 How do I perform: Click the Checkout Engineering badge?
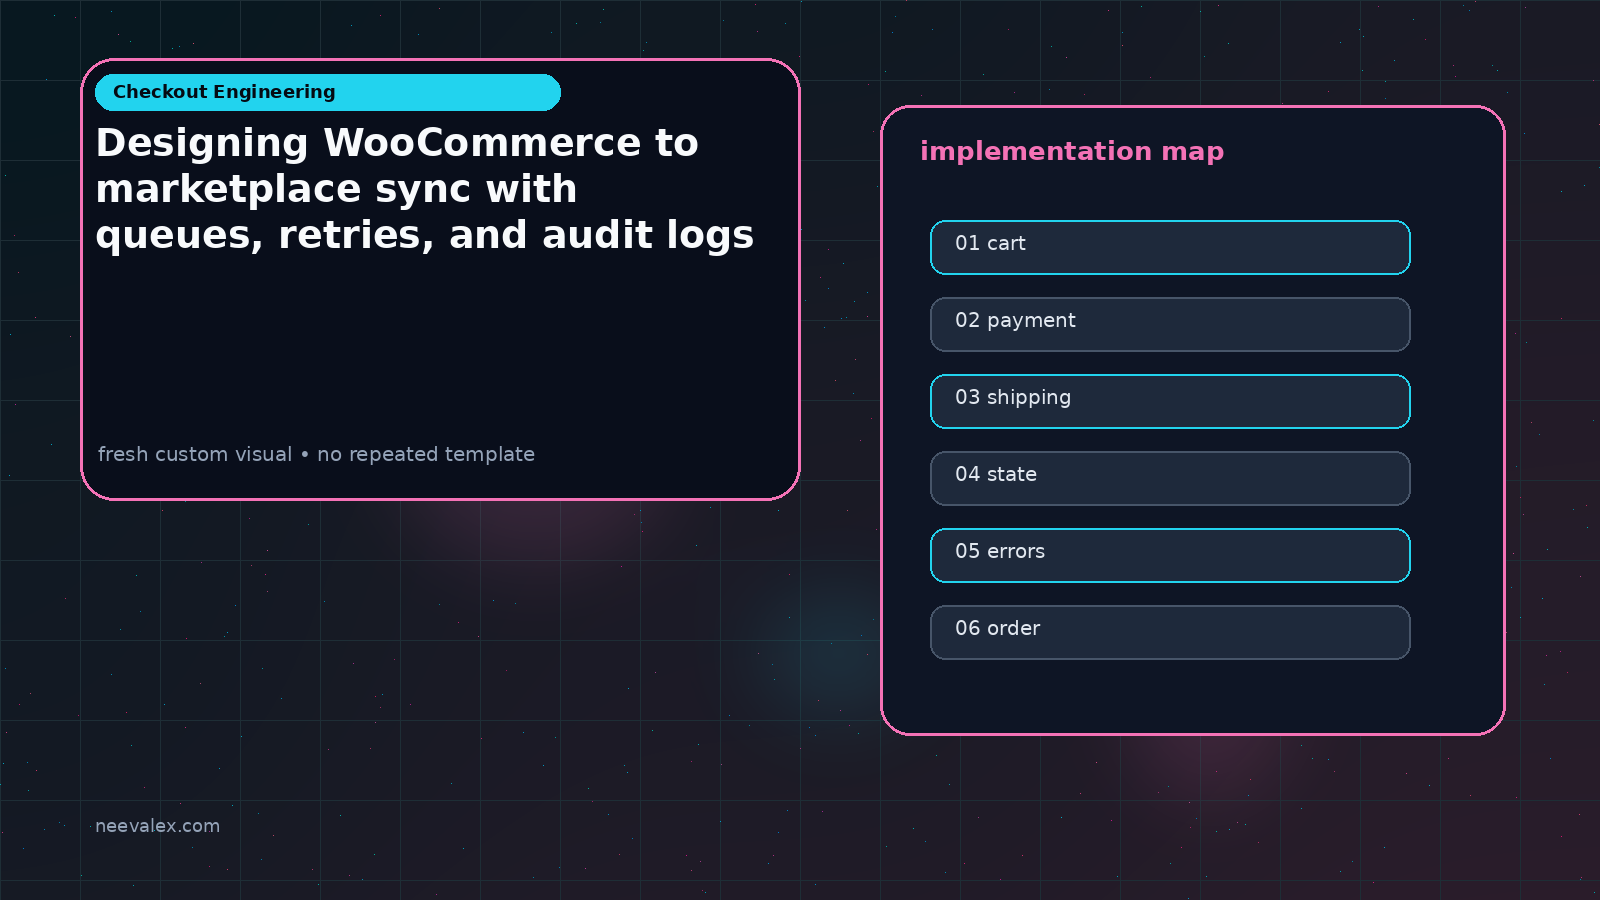328,92
